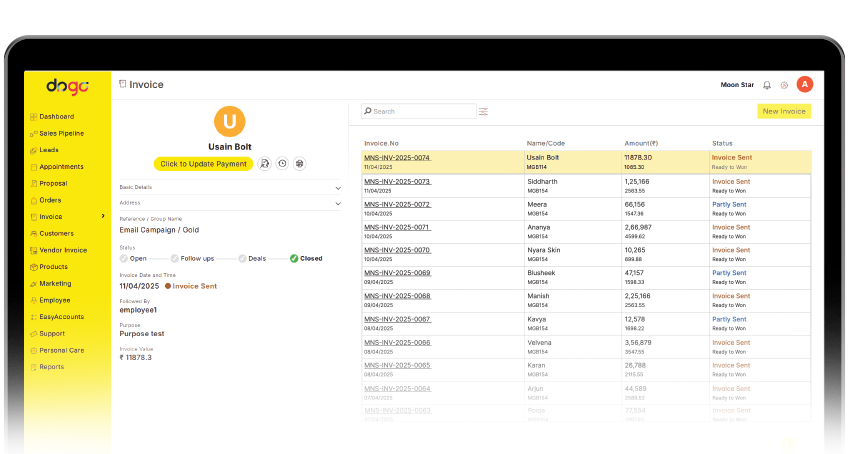Expand the Invoice submenu arrow in sidebar
Image resolution: width=850 pixels, height=454 pixels.
point(103,216)
